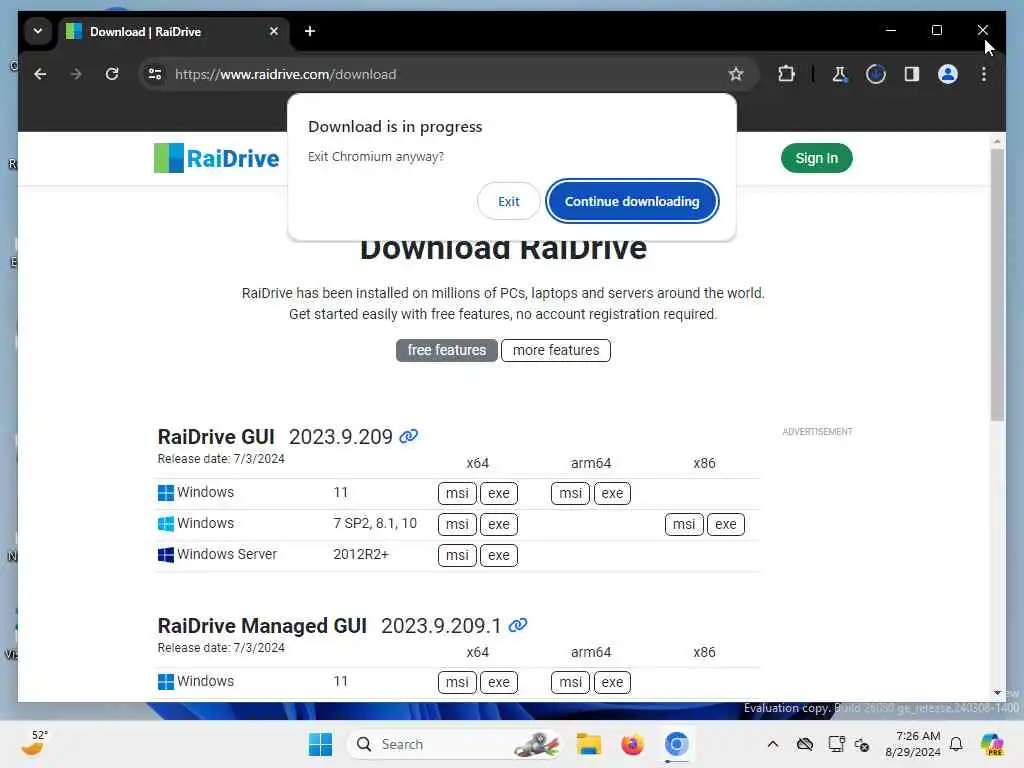Download RaiDrive GUI Windows 11 arm64 exe
The height and width of the screenshot is (768, 1024).
612,493
